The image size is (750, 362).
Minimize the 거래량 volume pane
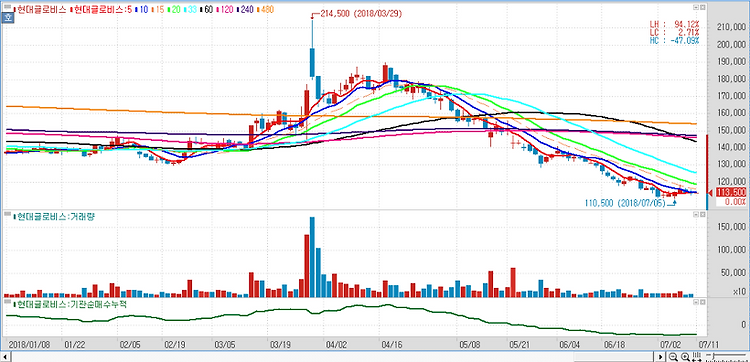click(x=695, y=216)
